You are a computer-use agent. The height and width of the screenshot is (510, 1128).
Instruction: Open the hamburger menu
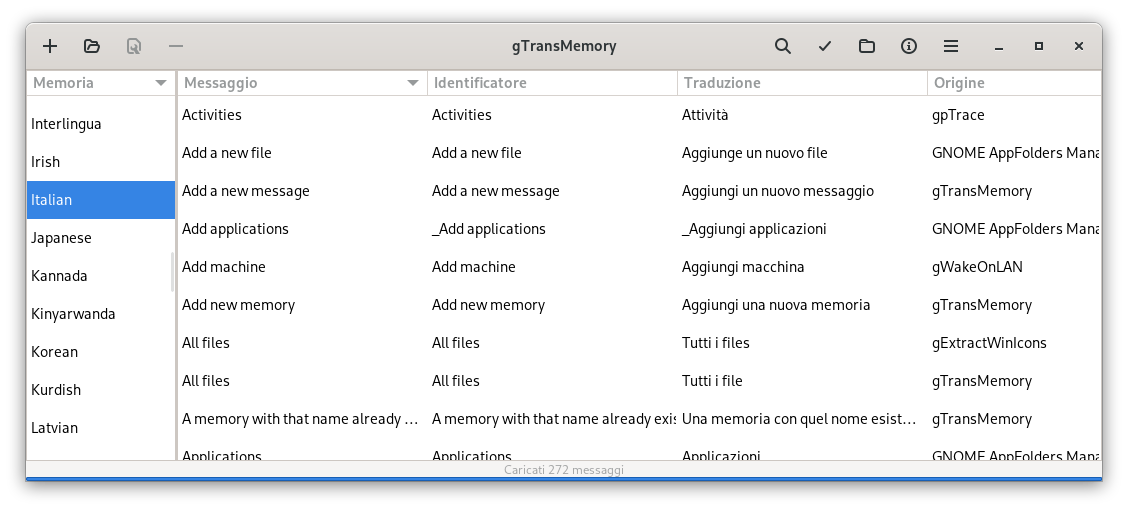[951, 46]
